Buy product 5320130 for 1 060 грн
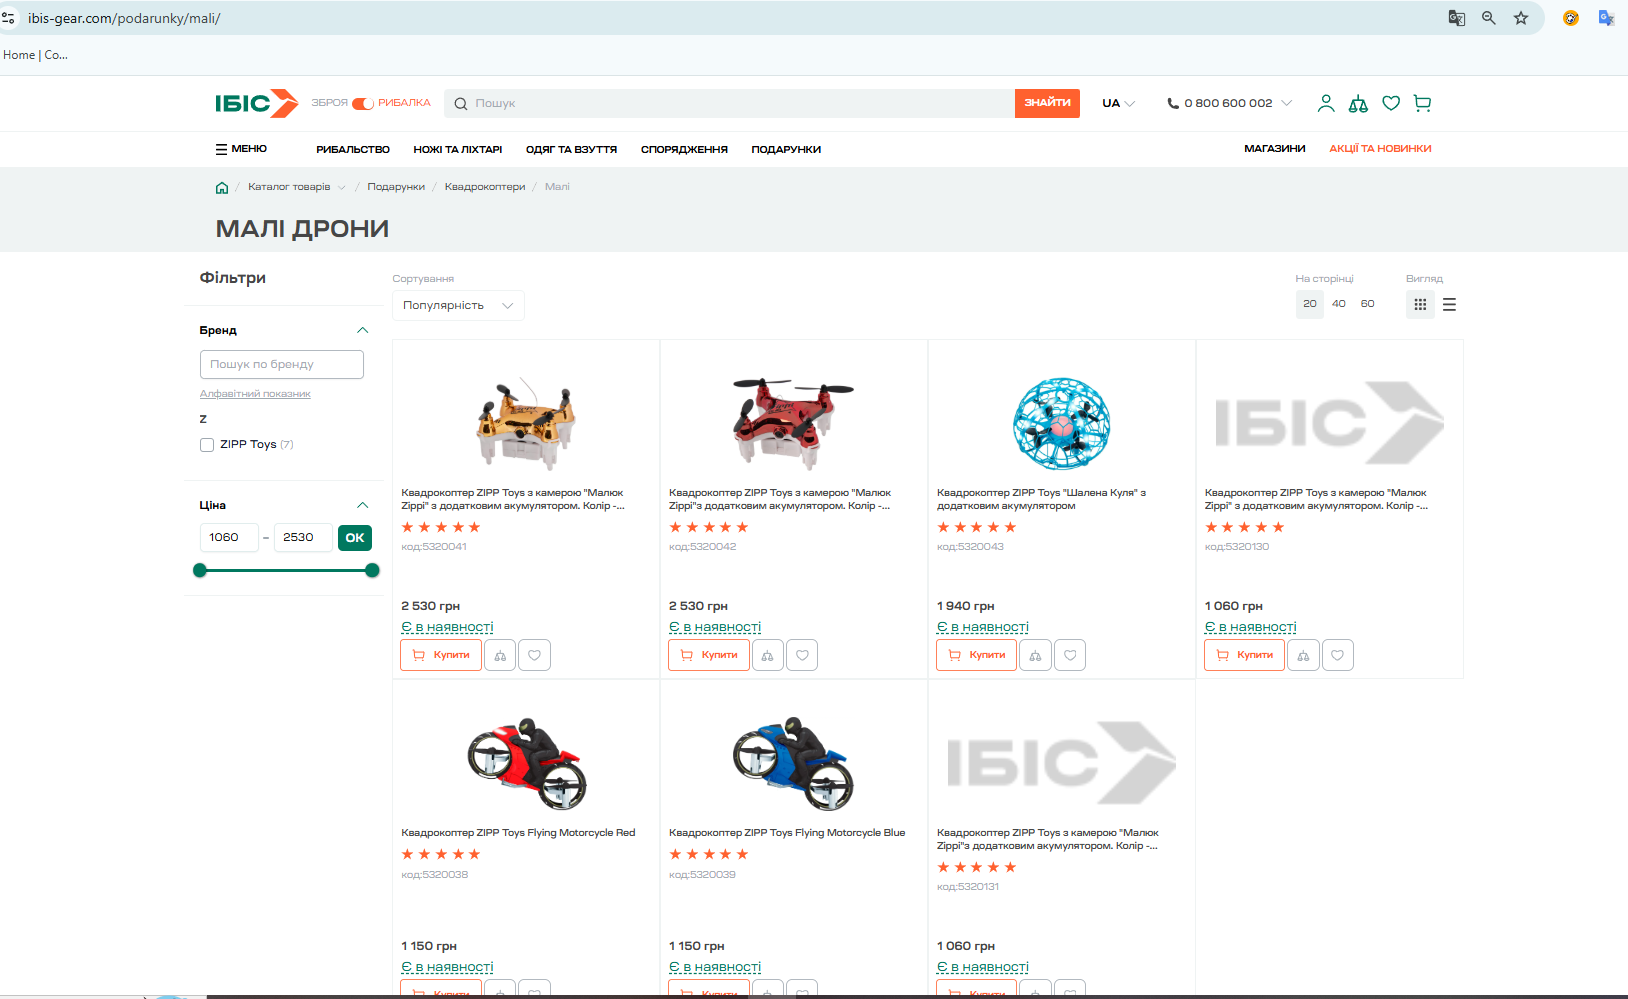The width and height of the screenshot is (1628, 999). [x=1245, y=655]
